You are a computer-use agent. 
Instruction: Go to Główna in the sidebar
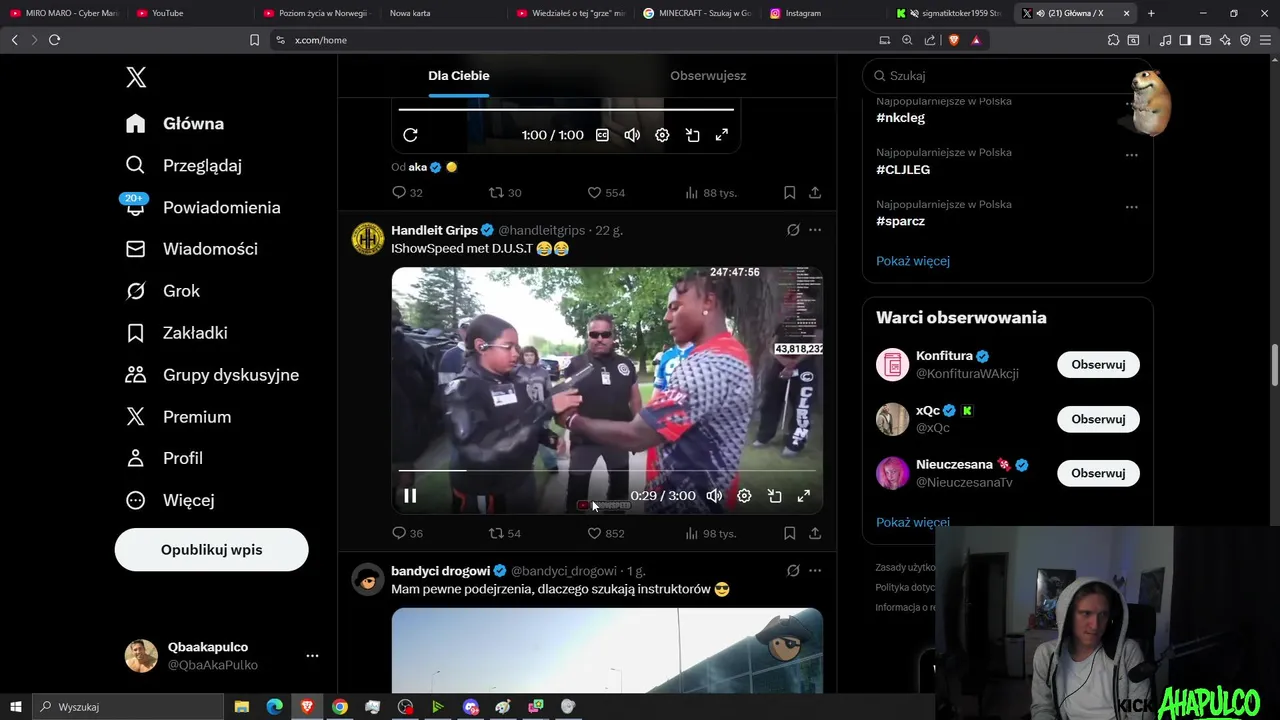[x=175, y=123]
